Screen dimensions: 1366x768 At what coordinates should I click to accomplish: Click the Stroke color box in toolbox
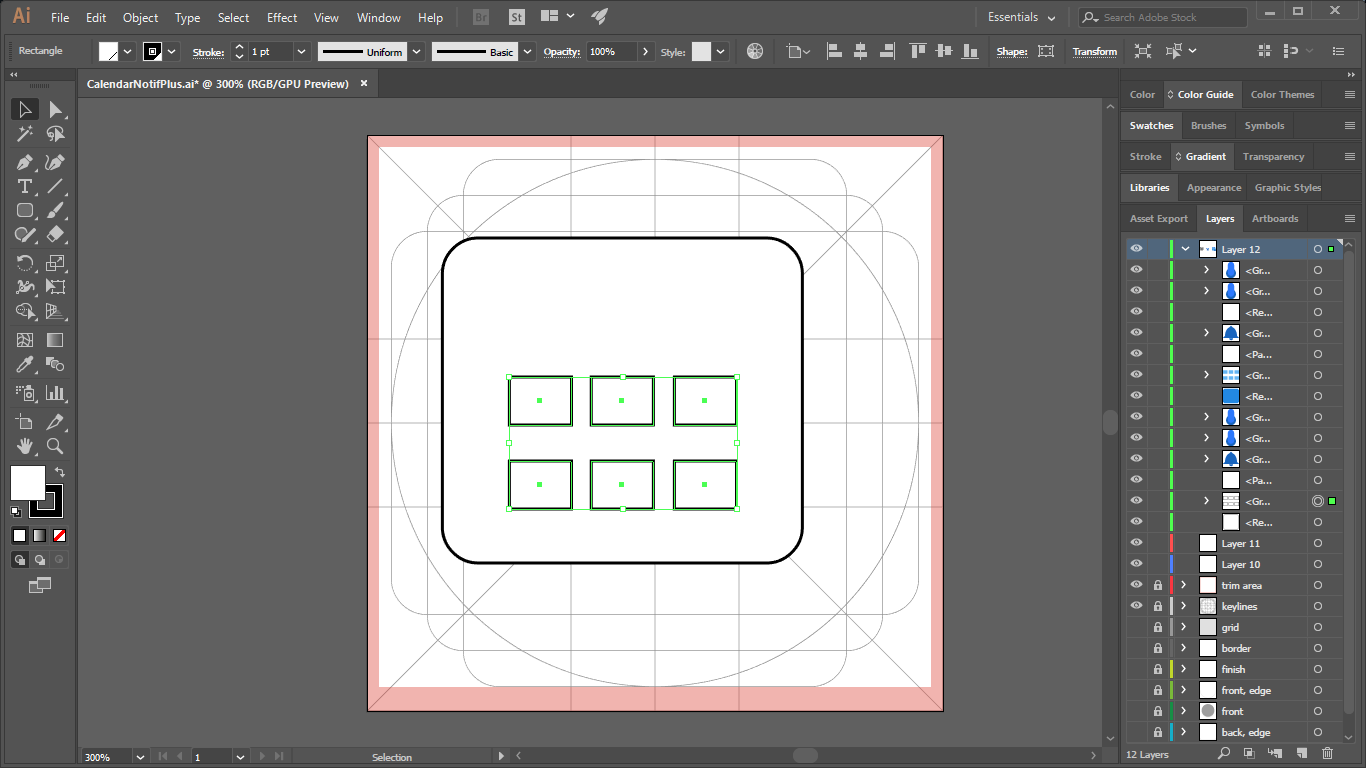point(46,501)
